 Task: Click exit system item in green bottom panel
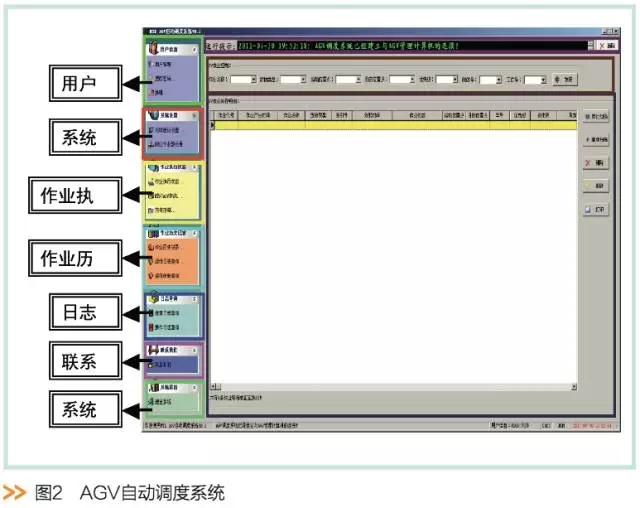click(166, 401)
